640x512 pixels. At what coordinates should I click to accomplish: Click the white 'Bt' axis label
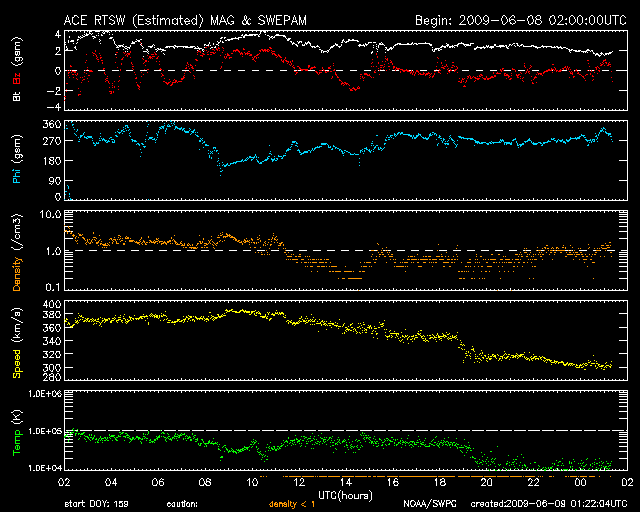click(17, 97)
